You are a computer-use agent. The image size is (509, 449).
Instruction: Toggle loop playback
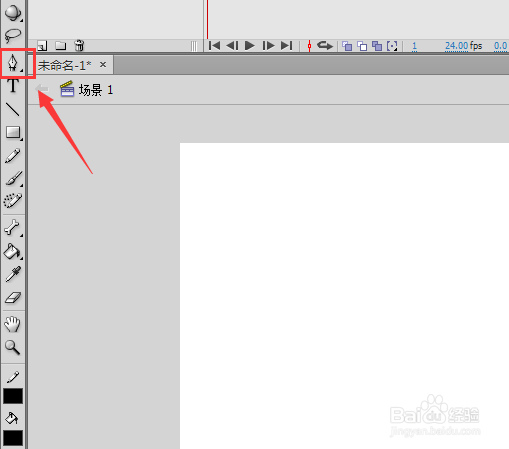pos(325,45)
